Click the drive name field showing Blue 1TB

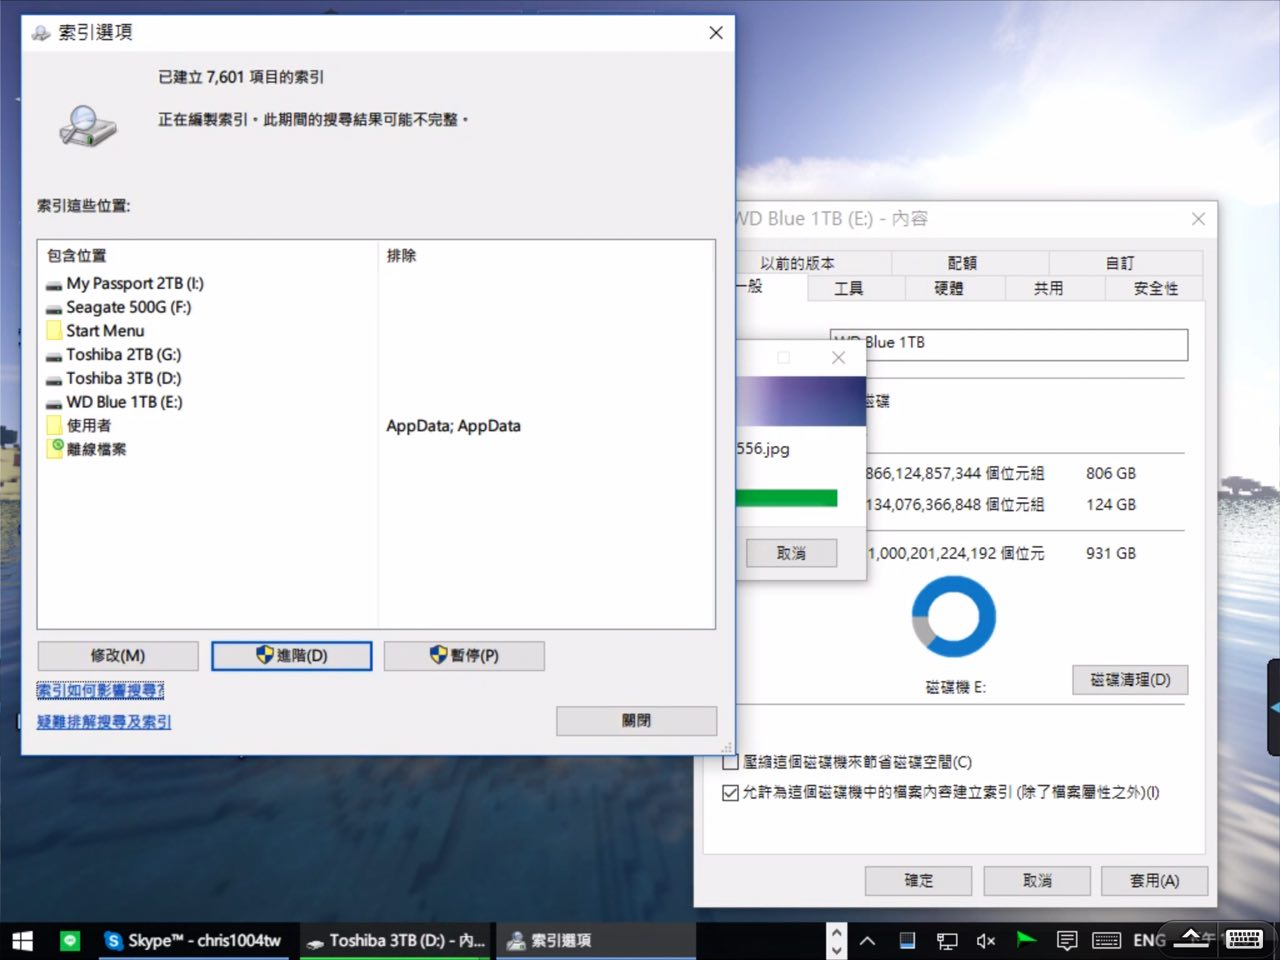click(x=1009, y=343)
